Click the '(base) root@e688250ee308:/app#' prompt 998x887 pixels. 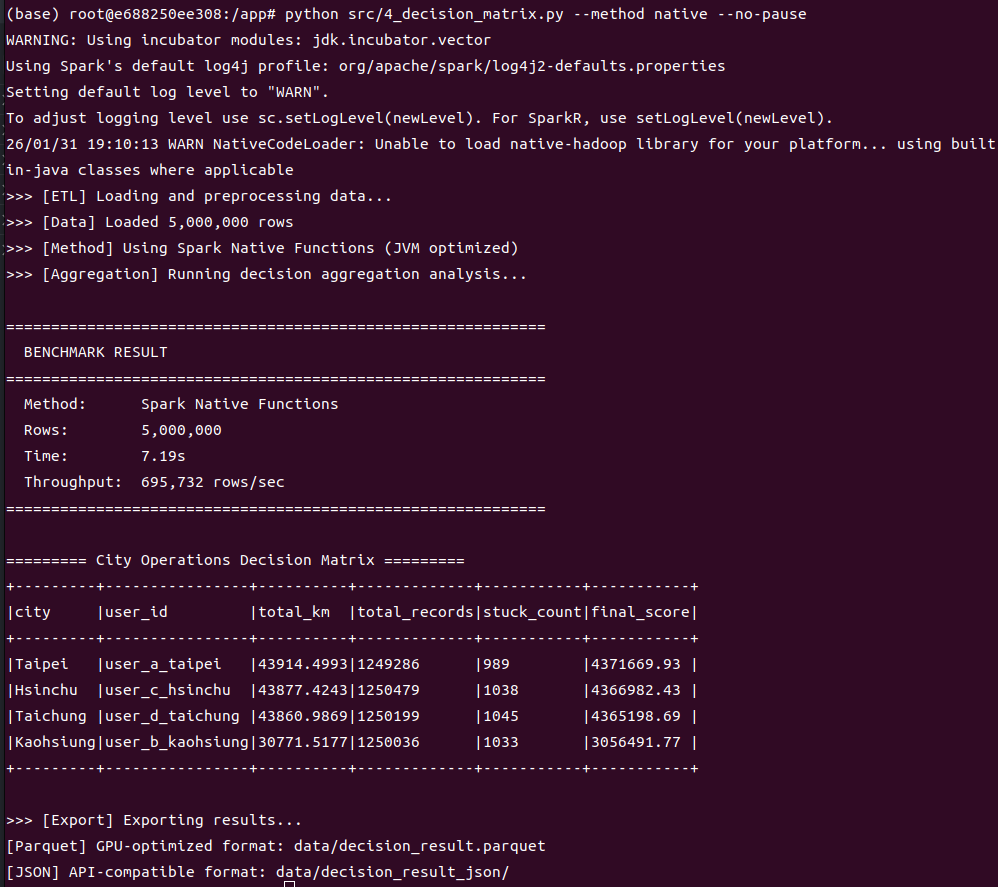pos(141,14)
